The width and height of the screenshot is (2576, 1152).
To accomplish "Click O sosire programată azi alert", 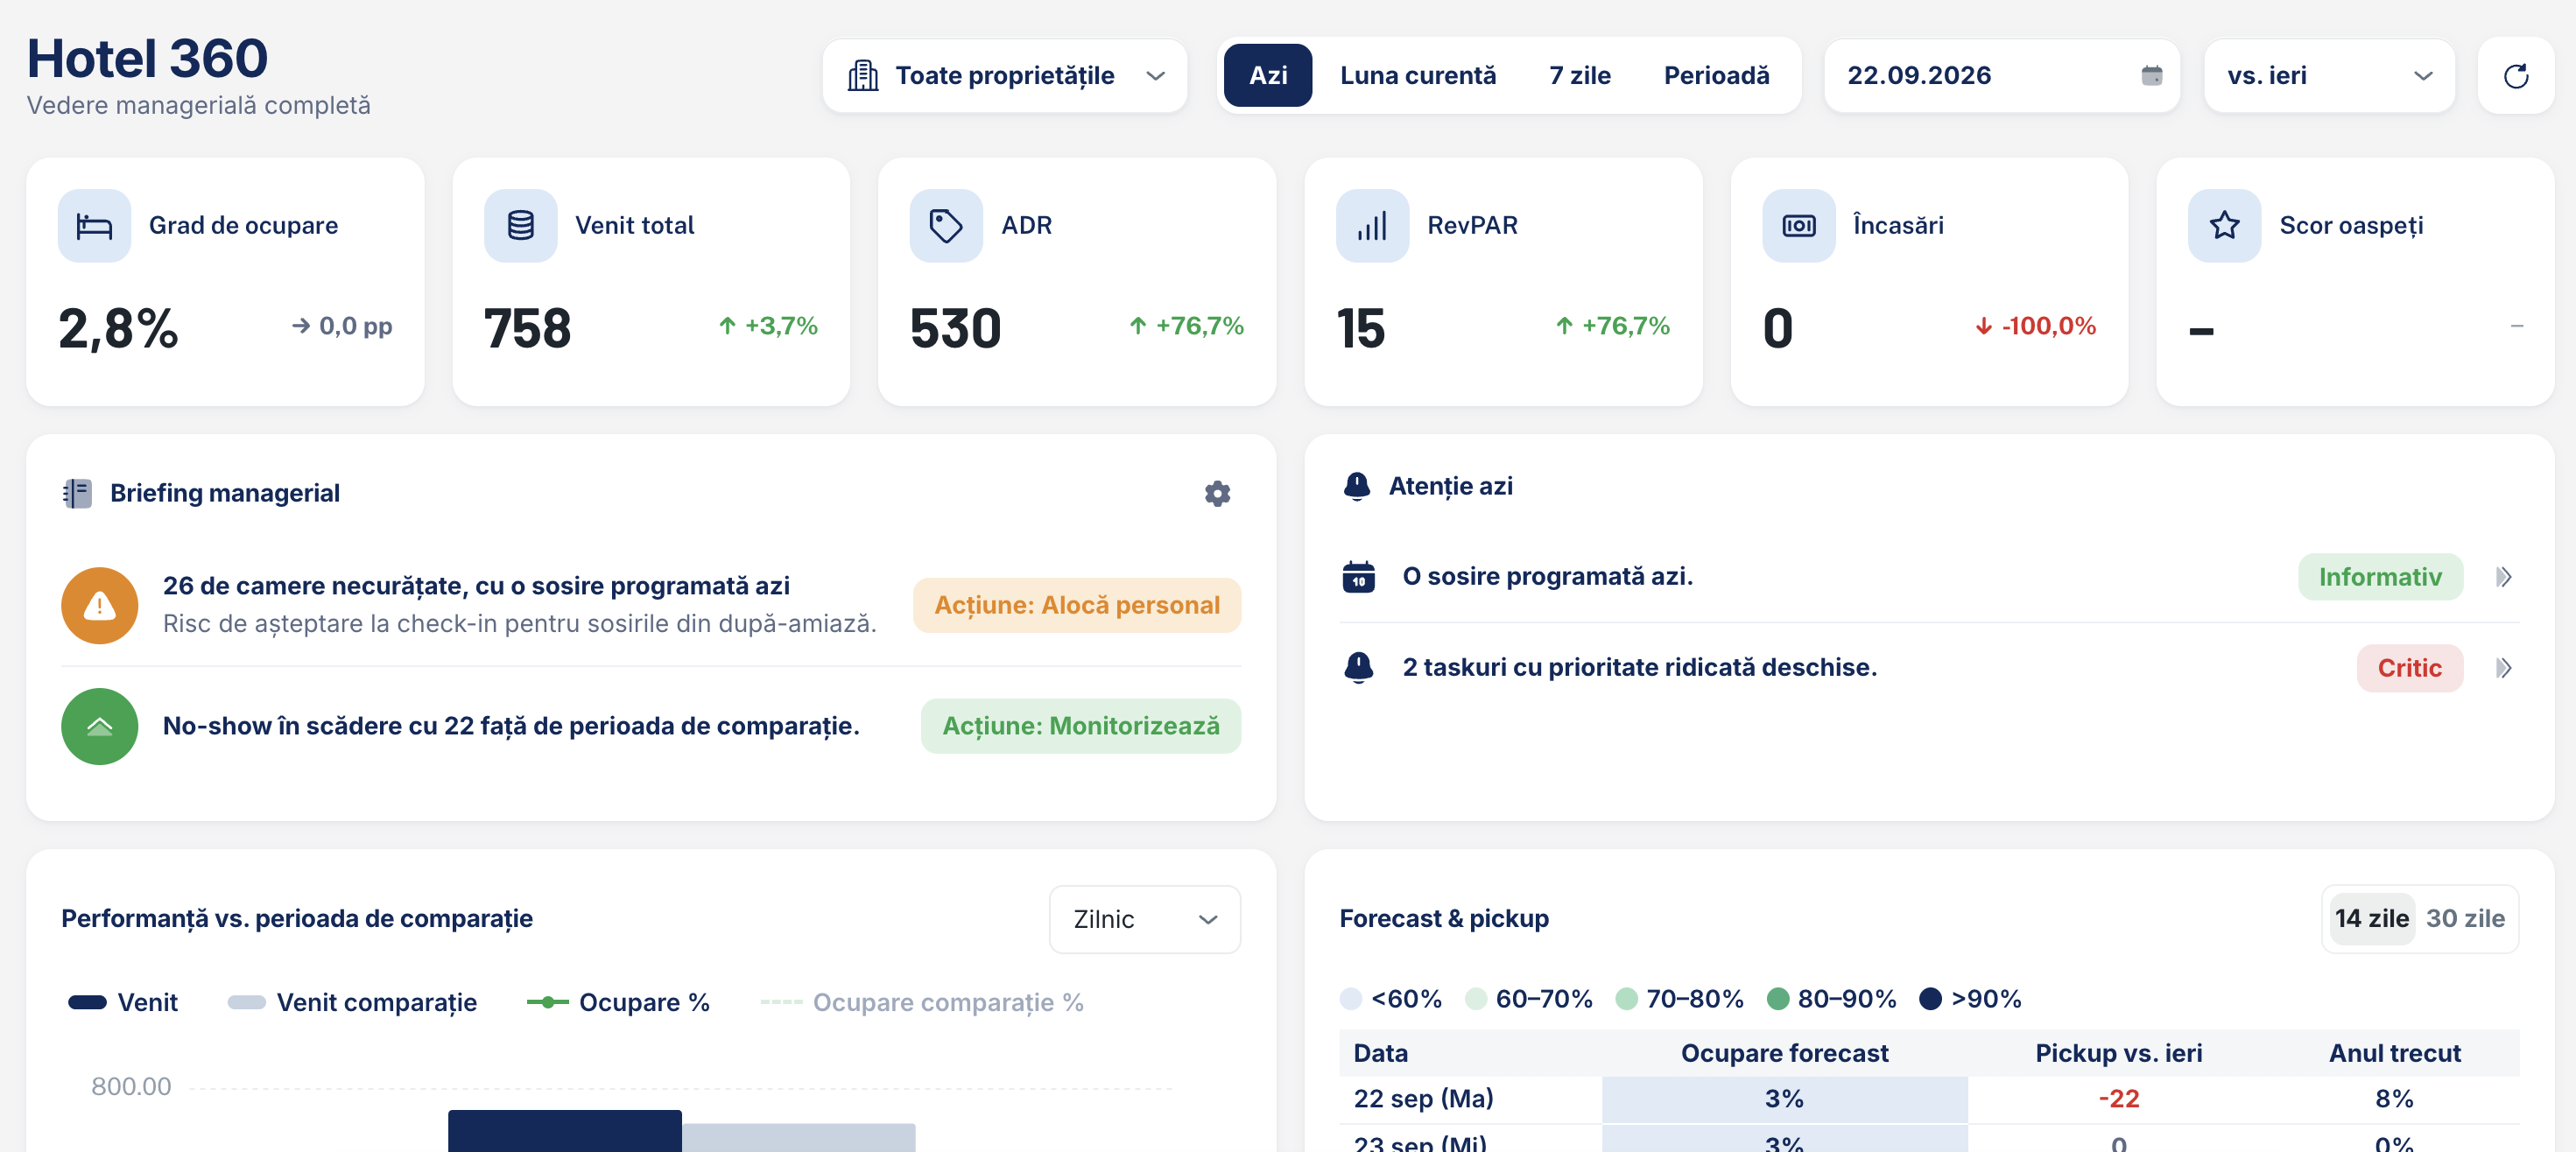I will point(1928,577).
